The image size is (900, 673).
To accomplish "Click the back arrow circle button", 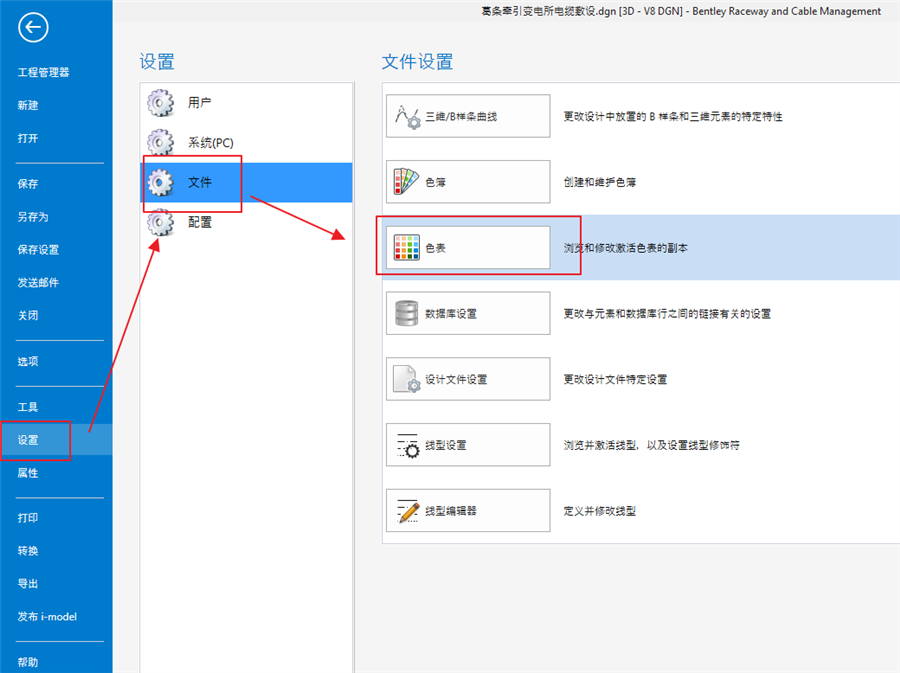I will coord(33,28).
